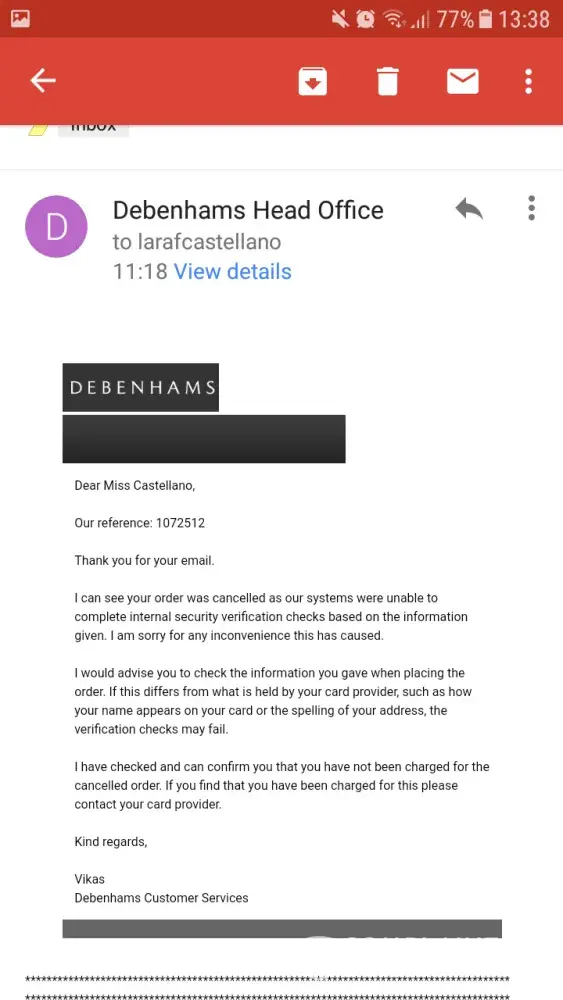Tap the recipient line to larafcastellano
The width and height of the screenshot is (563, 1000).
(x=197, y=242)
